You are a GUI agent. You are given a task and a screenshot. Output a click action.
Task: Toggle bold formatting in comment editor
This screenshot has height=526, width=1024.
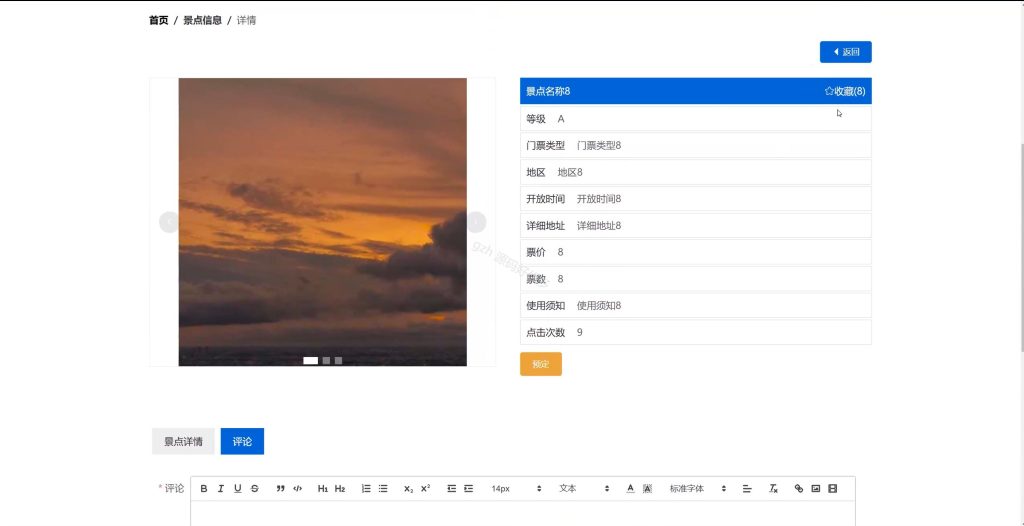point(204,488)
